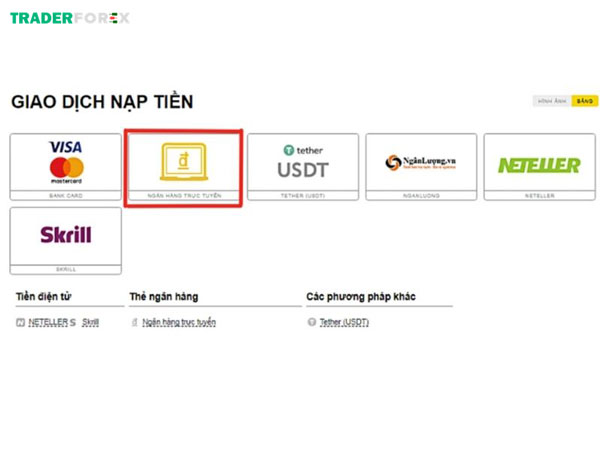This screenshot has height=450, width=600.
Task: Select the Skrill deposit card
Action: 66,241
